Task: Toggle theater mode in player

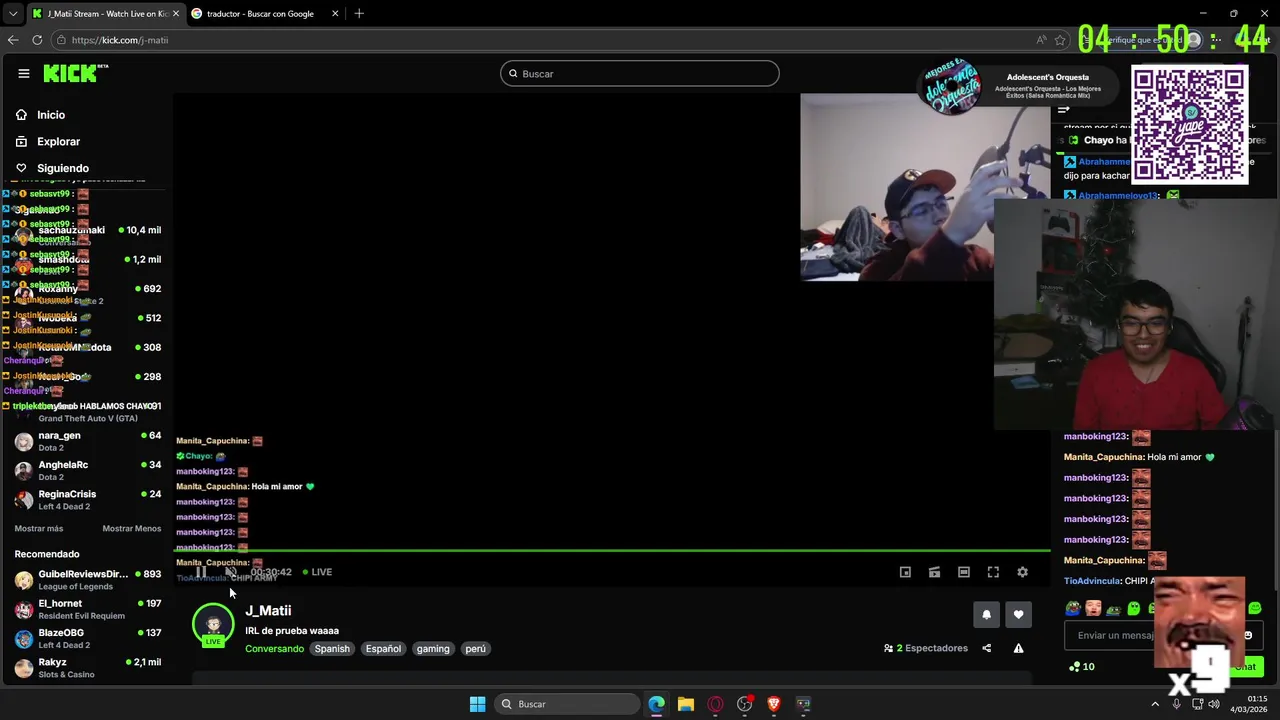Action: (963, 572)
